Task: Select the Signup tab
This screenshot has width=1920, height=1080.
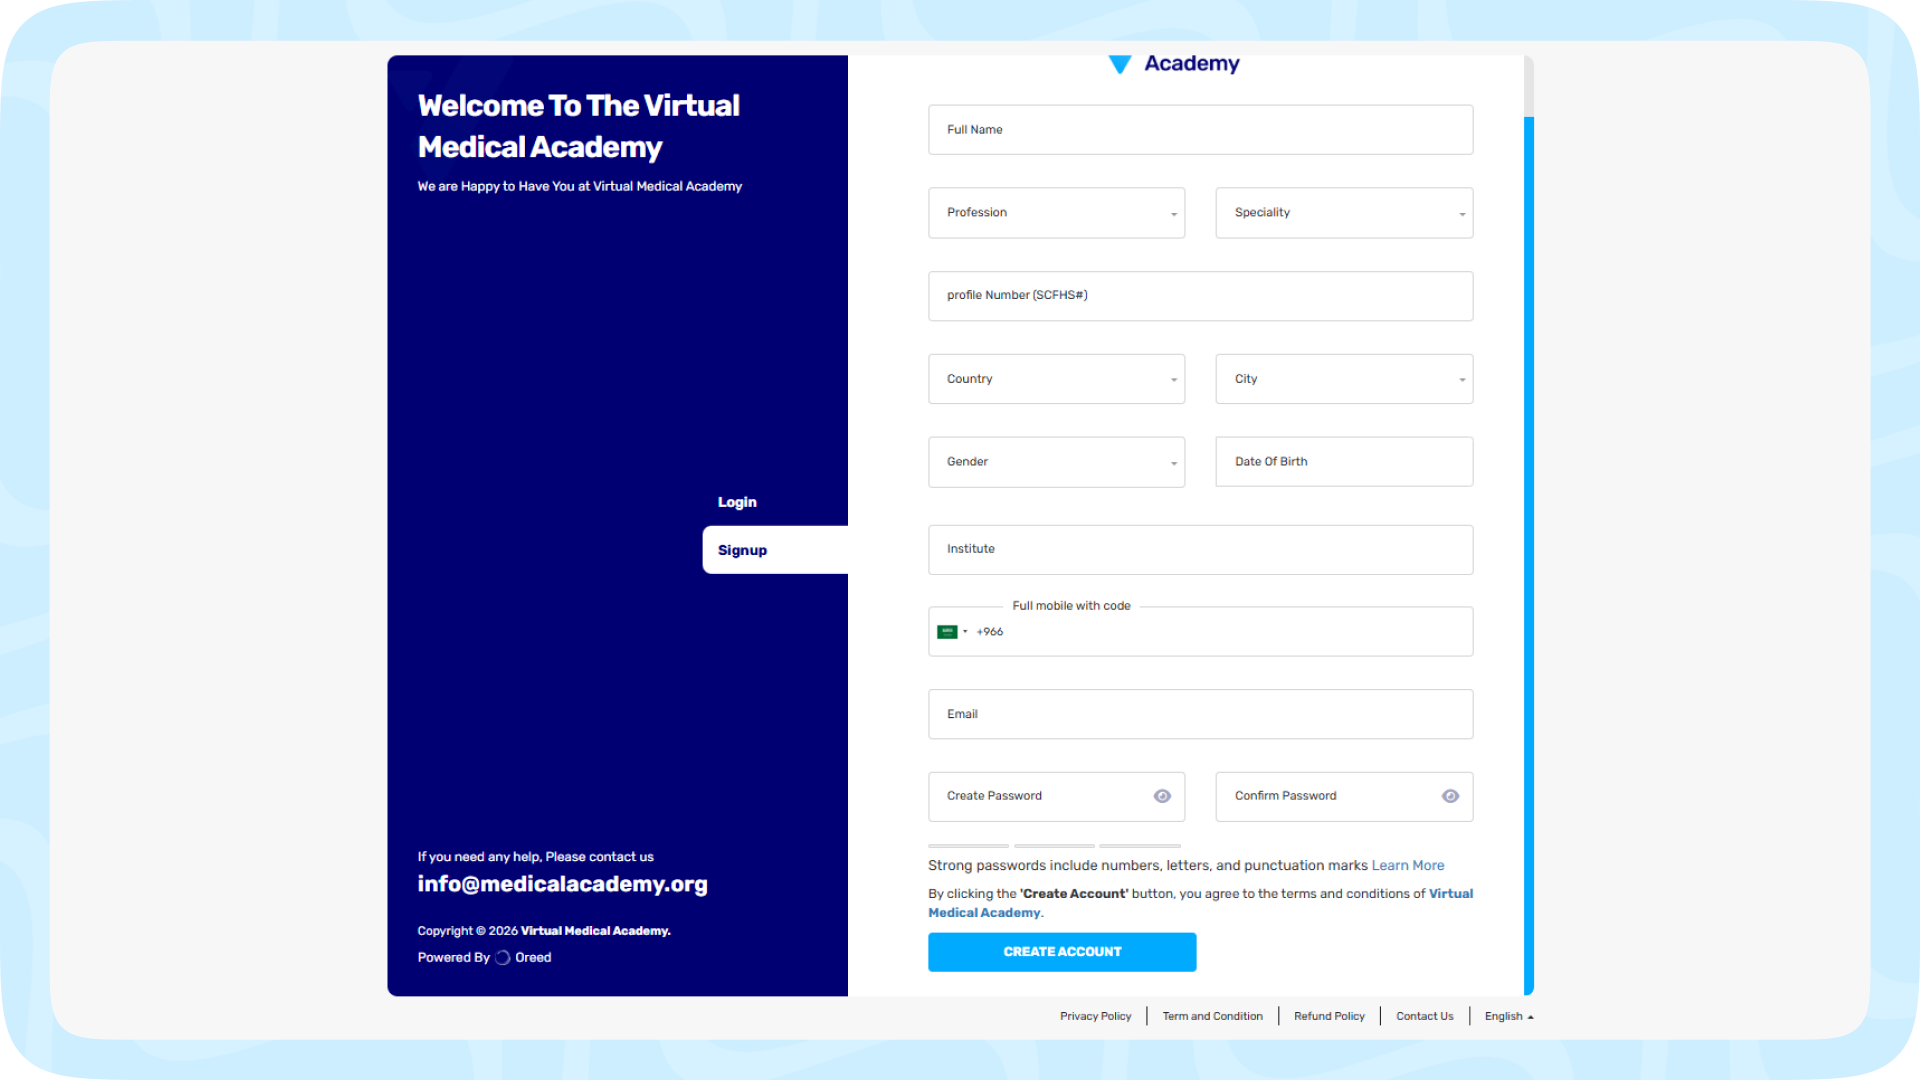Action: pyautogui.click(x=775, y=550)
